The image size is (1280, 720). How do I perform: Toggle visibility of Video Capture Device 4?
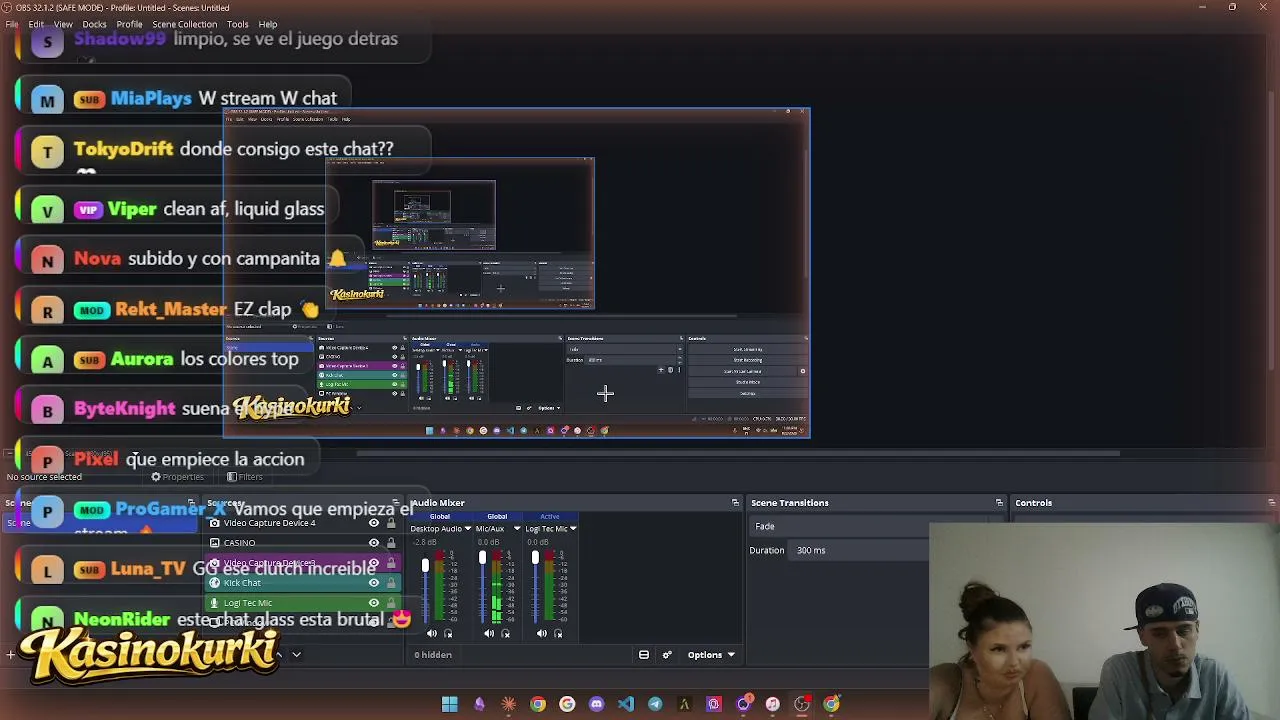point(374,523)
